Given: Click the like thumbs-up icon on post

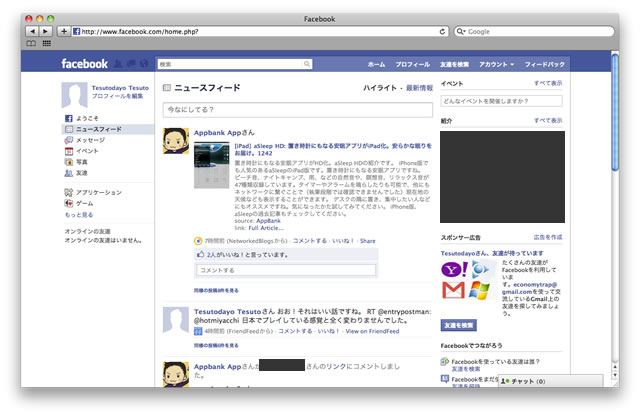Looking at the screenshot, I should (200, 254).
